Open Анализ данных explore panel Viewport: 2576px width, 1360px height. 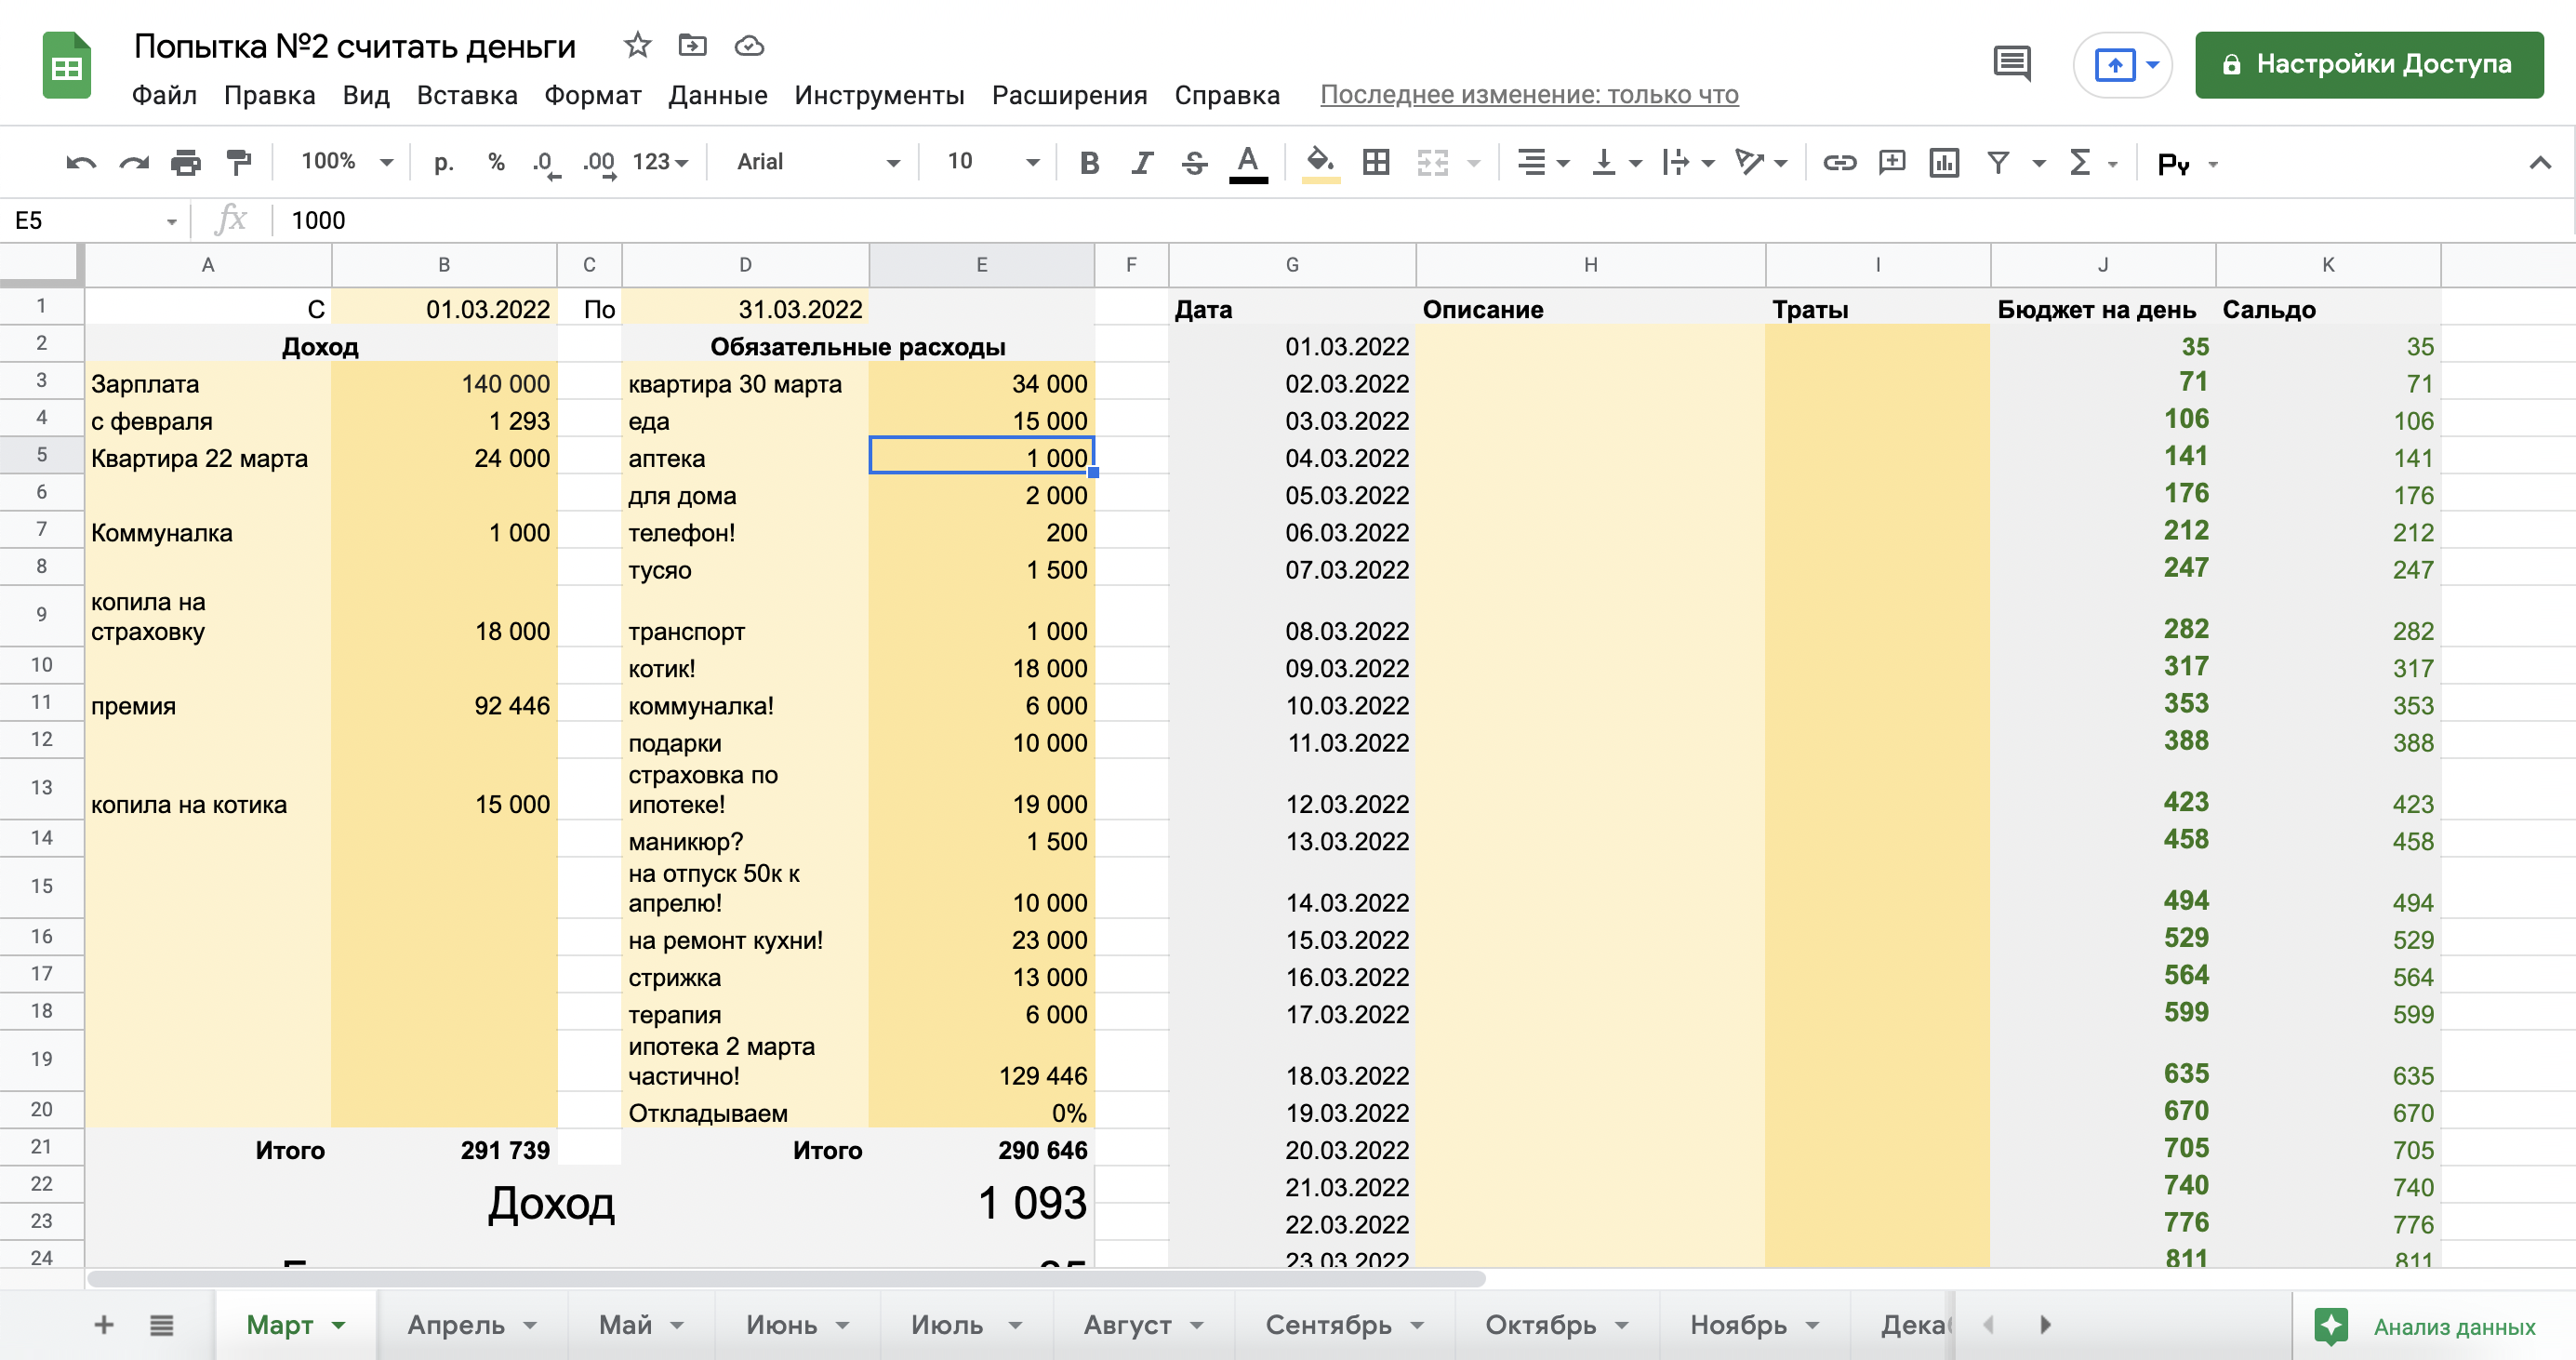click(x=2427, y=1326)
